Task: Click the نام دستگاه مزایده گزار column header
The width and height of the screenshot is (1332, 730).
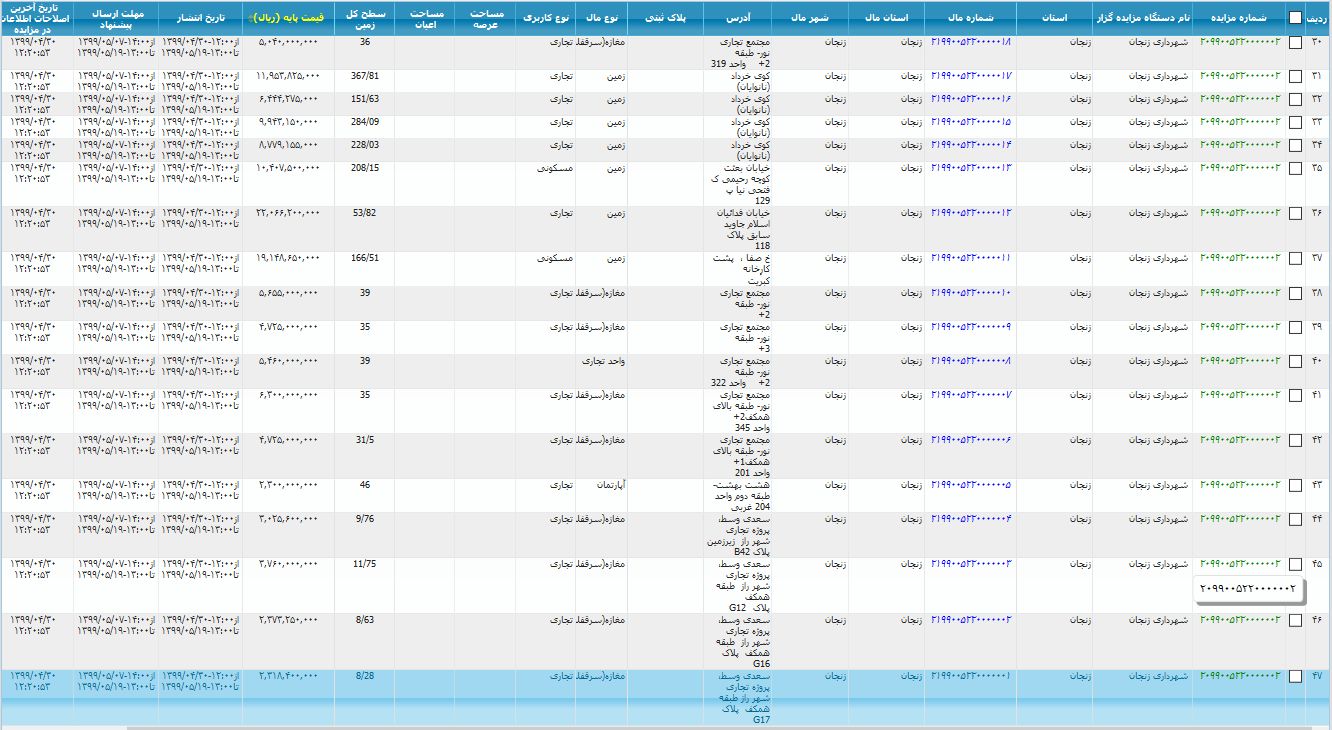Action: (x=1141, y=18)
